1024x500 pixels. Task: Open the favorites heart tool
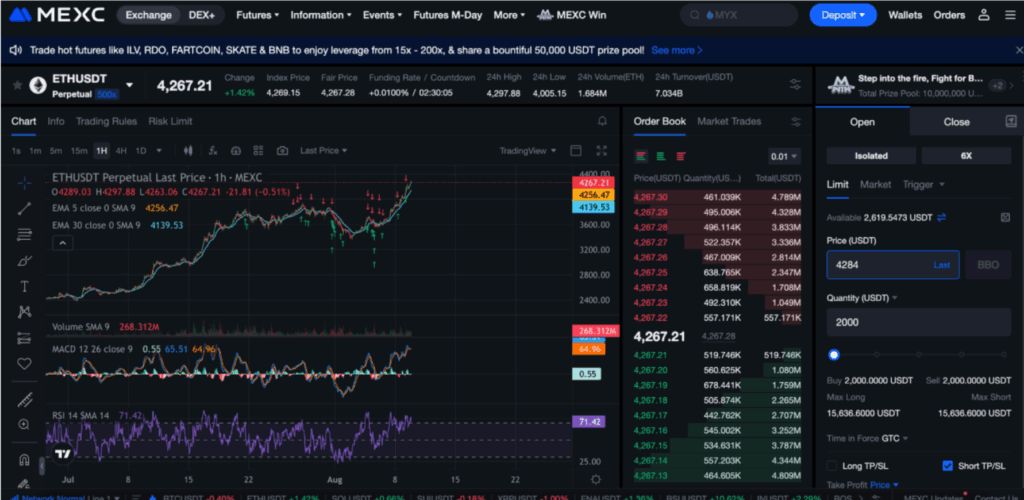pos(24,364)
